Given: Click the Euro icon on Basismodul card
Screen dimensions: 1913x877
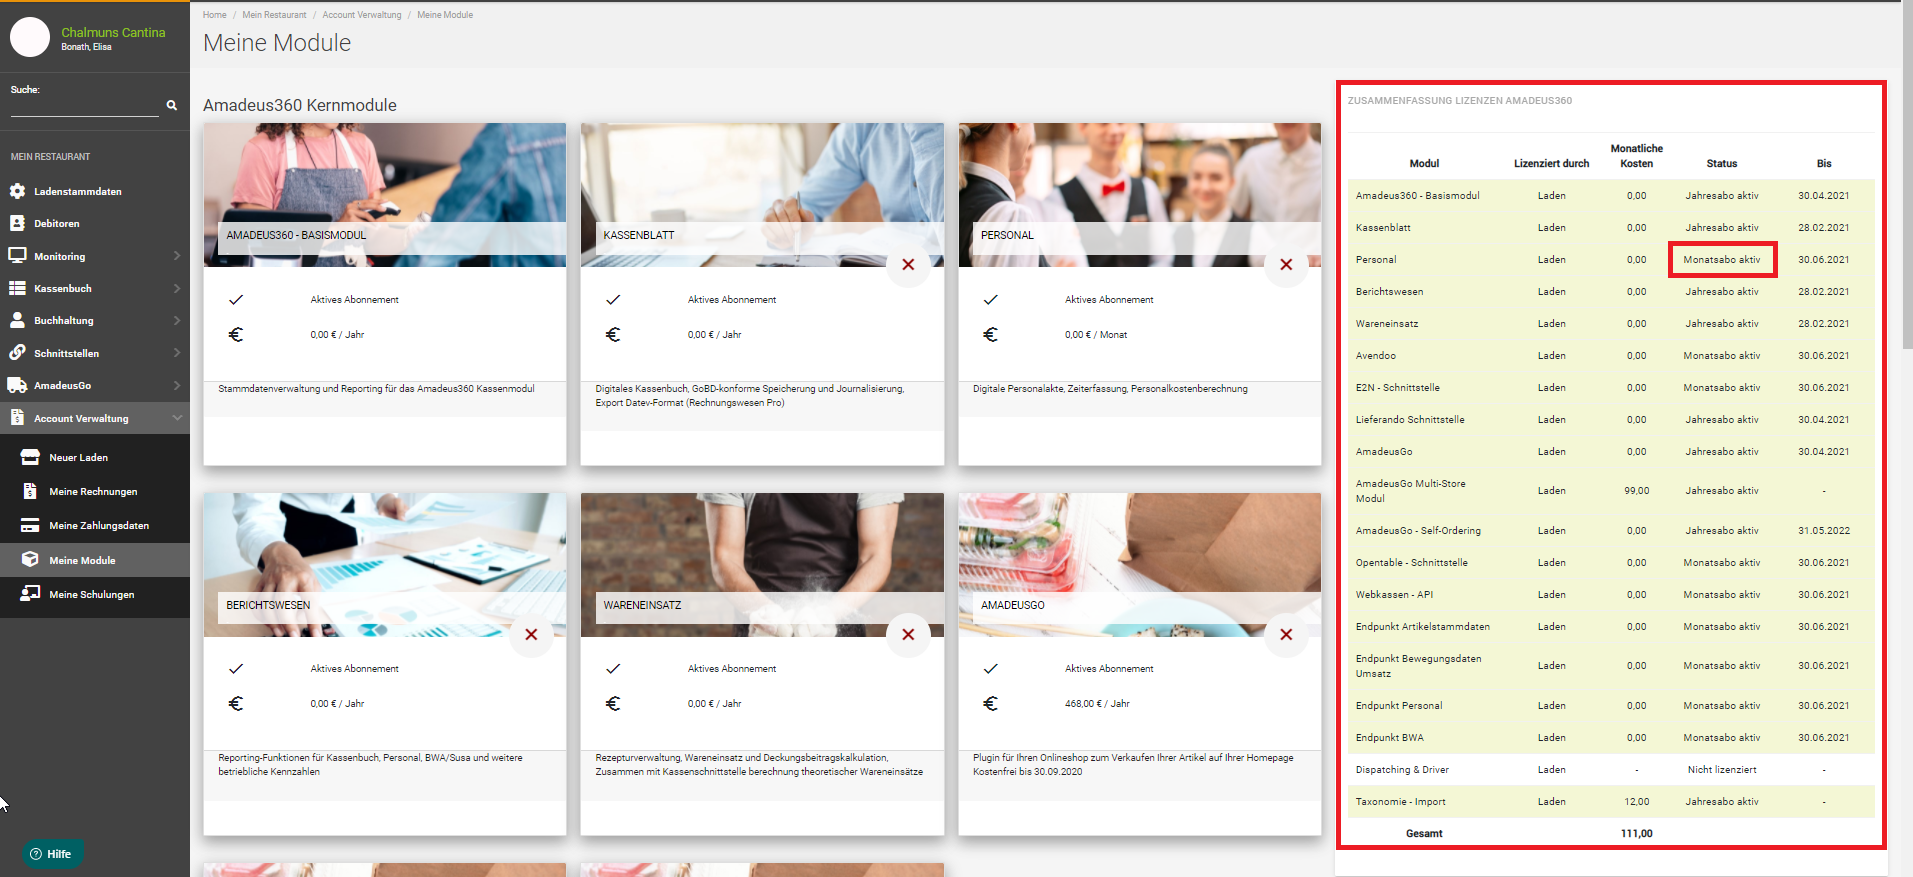Looking at the screenshot, I should tap(236, 335).
